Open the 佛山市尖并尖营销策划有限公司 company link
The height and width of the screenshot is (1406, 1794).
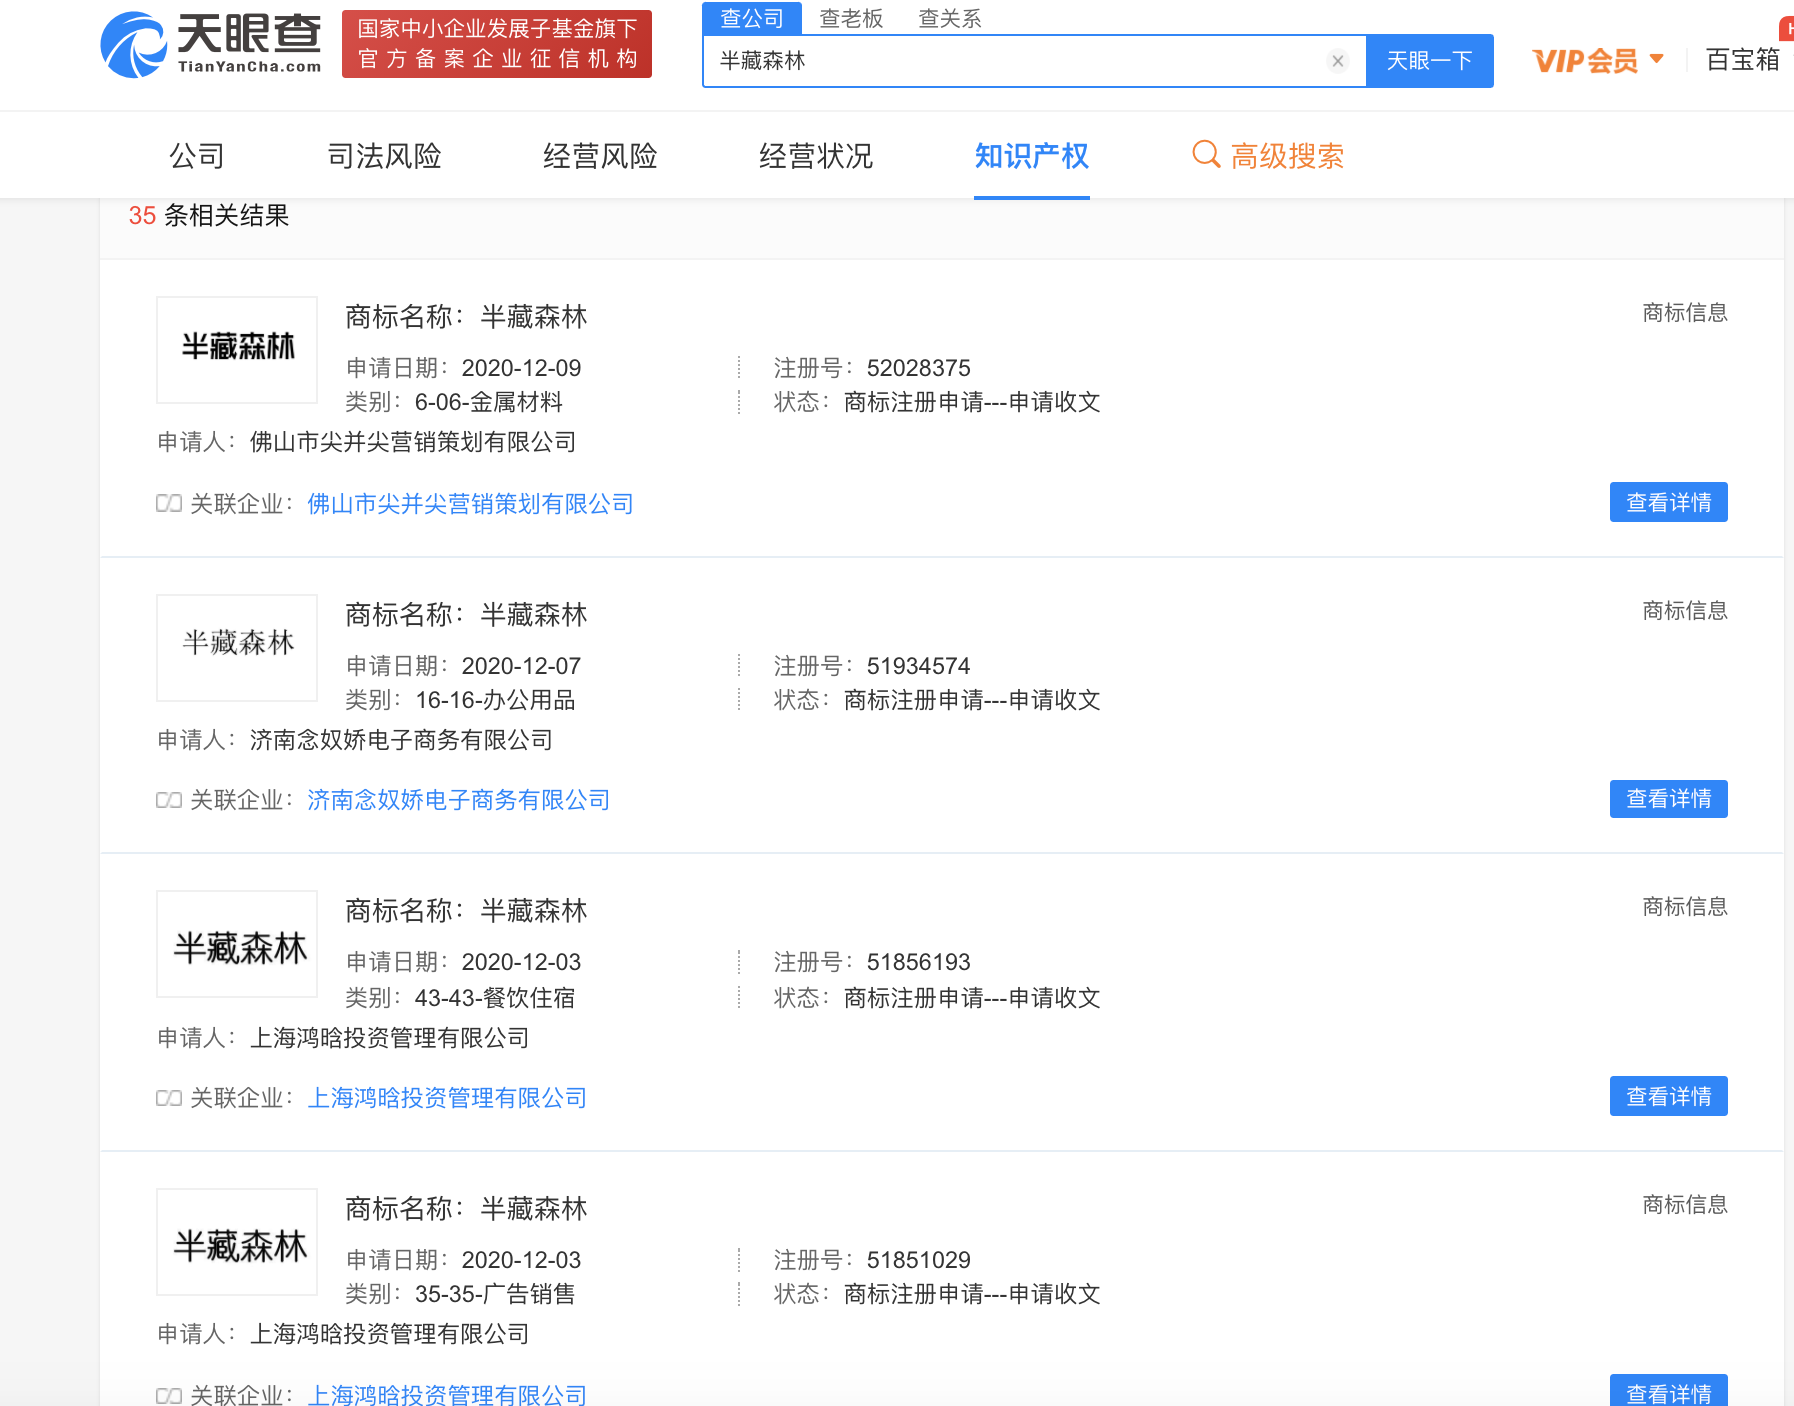pyautogui.click(x=469, y=504)
